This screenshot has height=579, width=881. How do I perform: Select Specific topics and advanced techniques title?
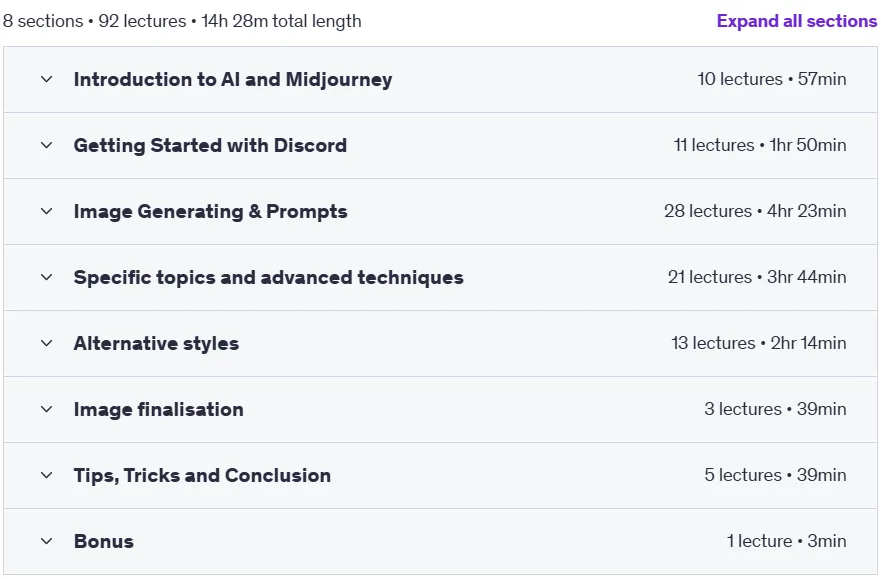click(269, 277)
